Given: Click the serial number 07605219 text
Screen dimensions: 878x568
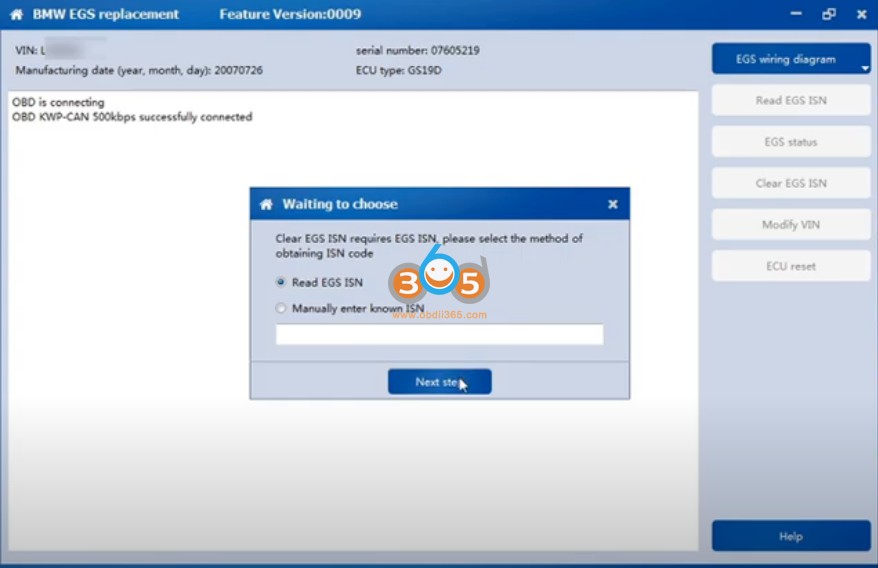Looking at the screenshot, I should pos(418,50).
